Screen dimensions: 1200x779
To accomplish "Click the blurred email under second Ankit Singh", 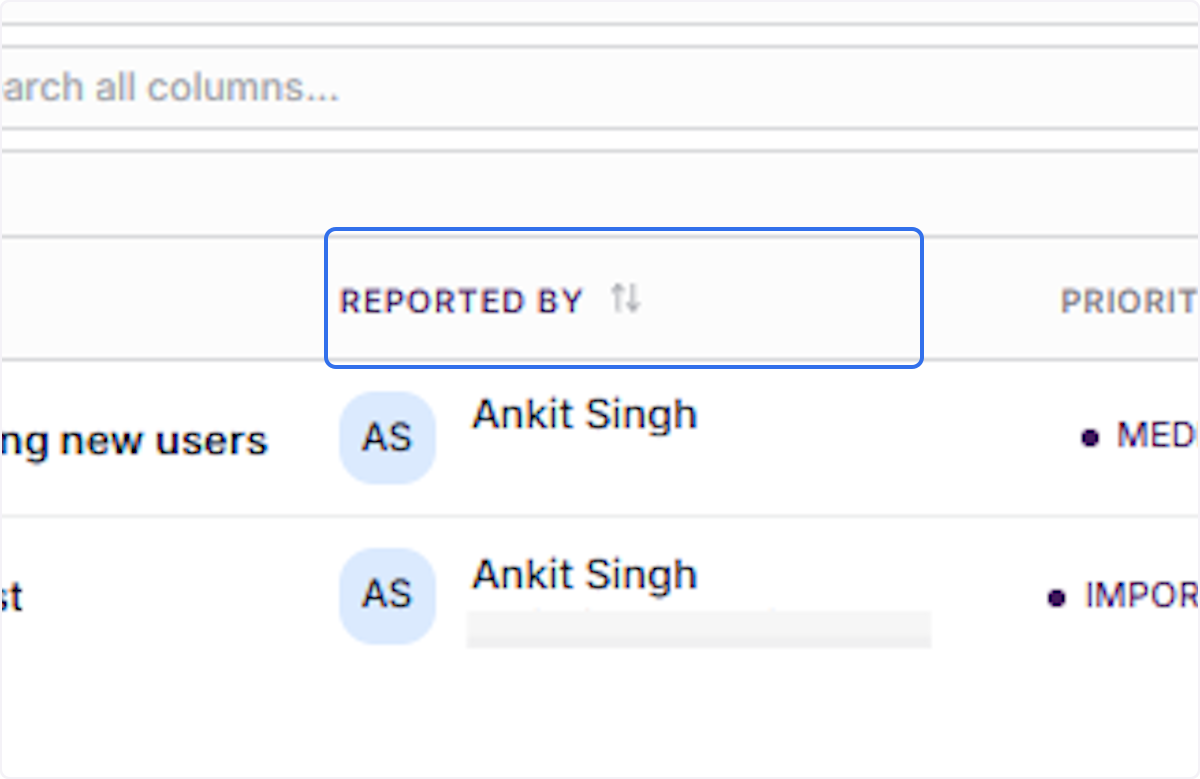I will [699, 628].
